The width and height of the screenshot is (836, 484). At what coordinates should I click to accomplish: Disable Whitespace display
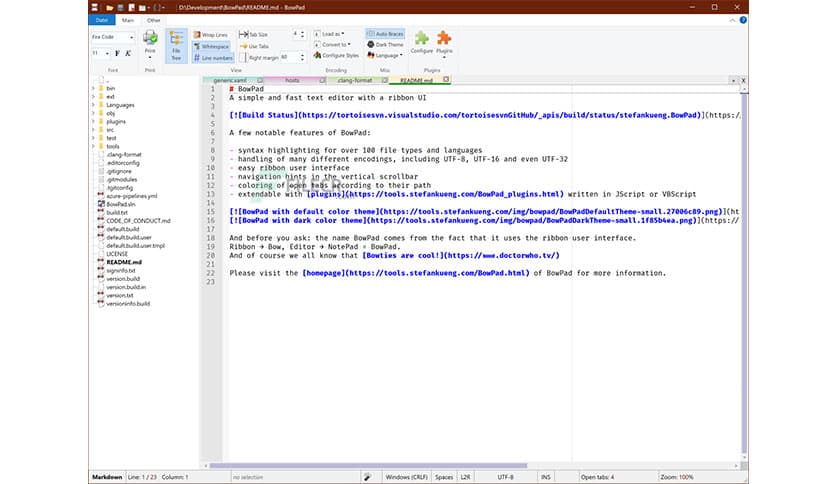214,46
